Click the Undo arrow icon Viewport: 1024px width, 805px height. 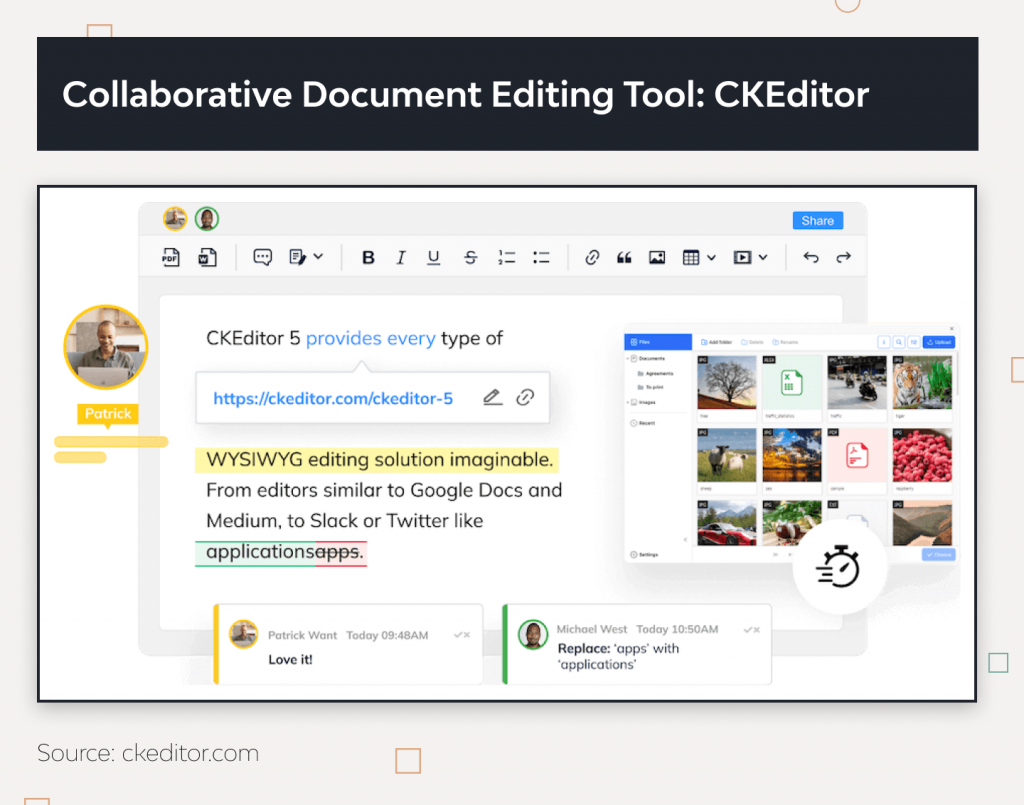(x=811, y=257)
